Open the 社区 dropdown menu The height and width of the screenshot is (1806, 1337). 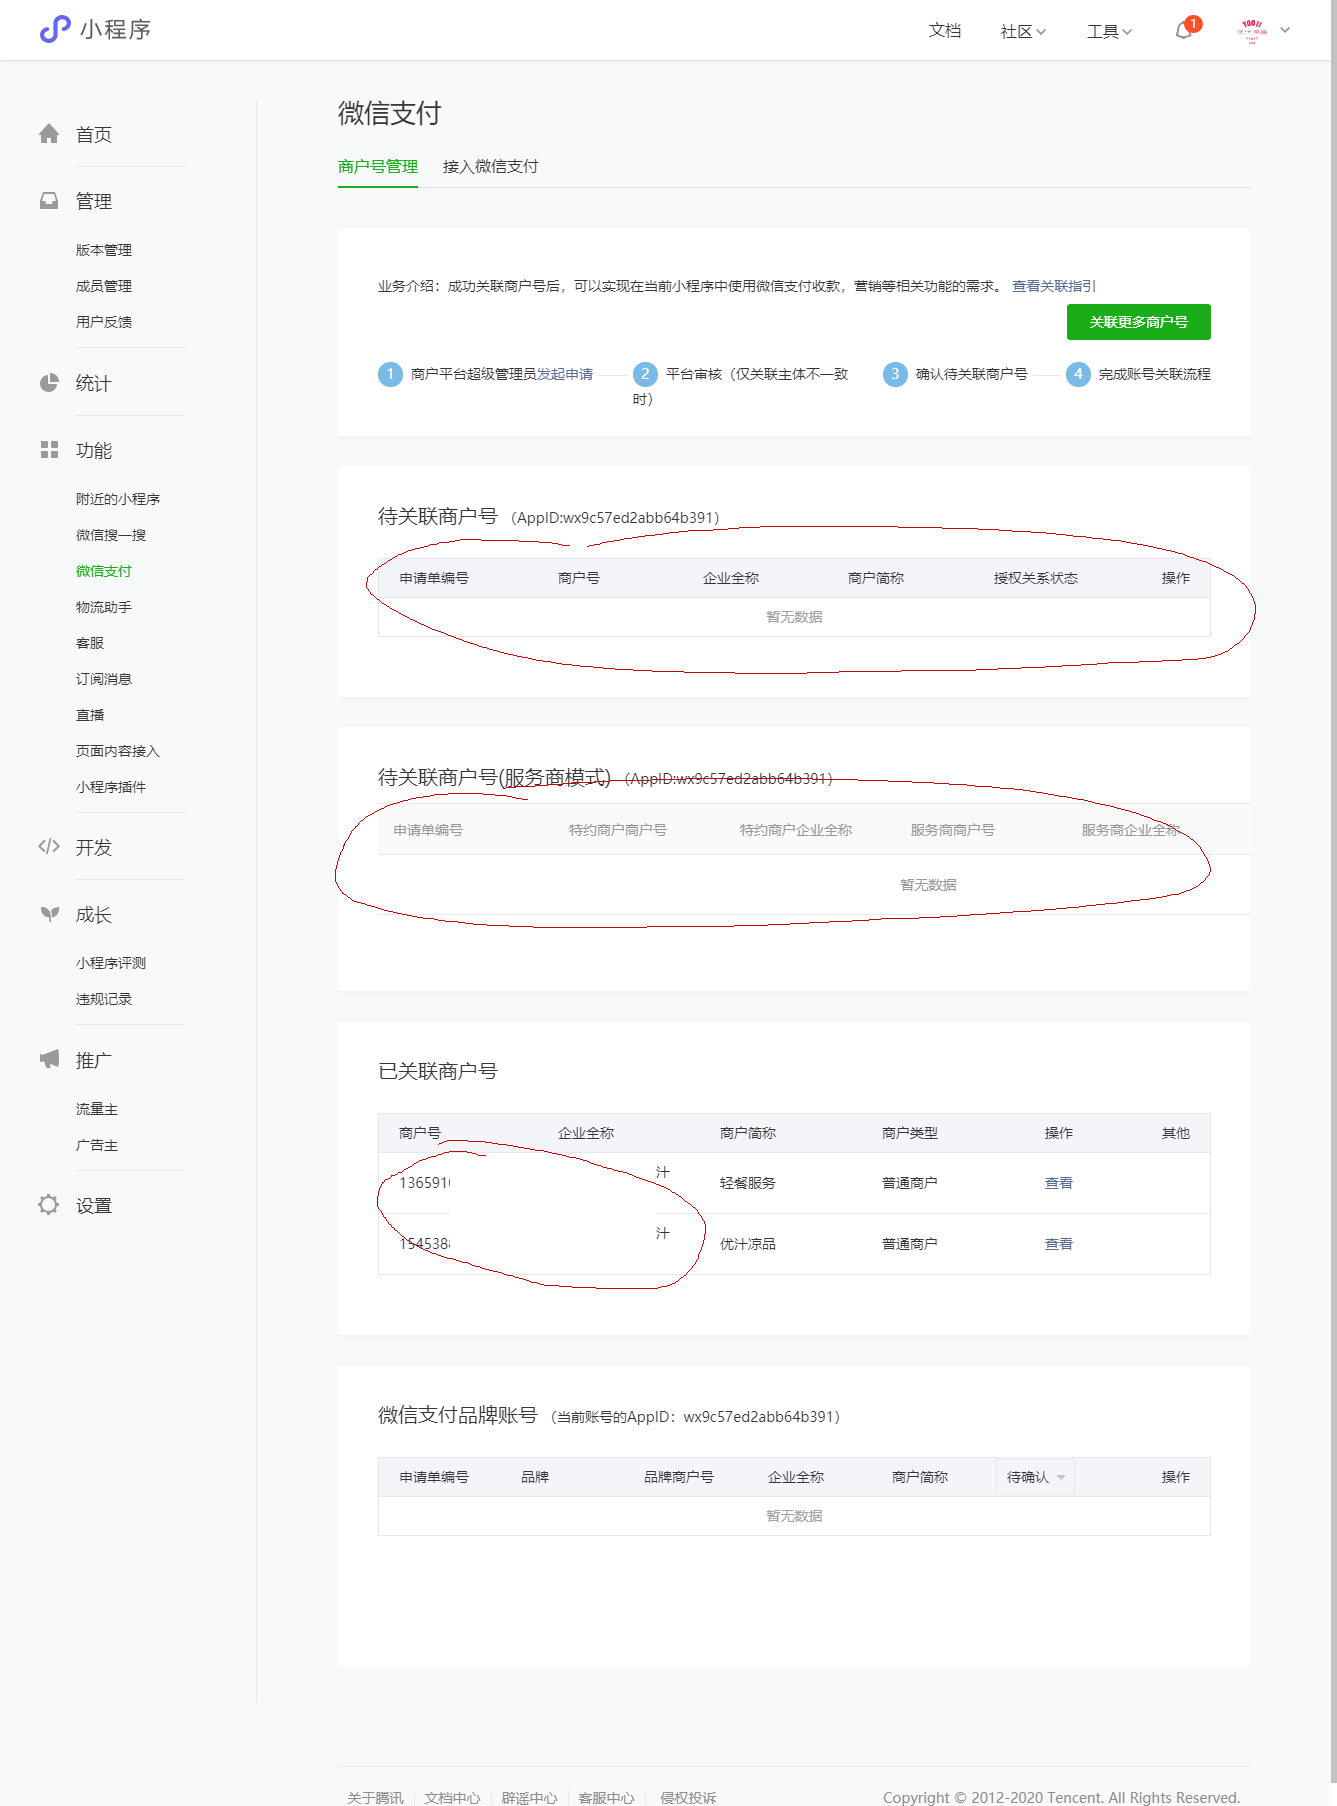[1023, 31]
